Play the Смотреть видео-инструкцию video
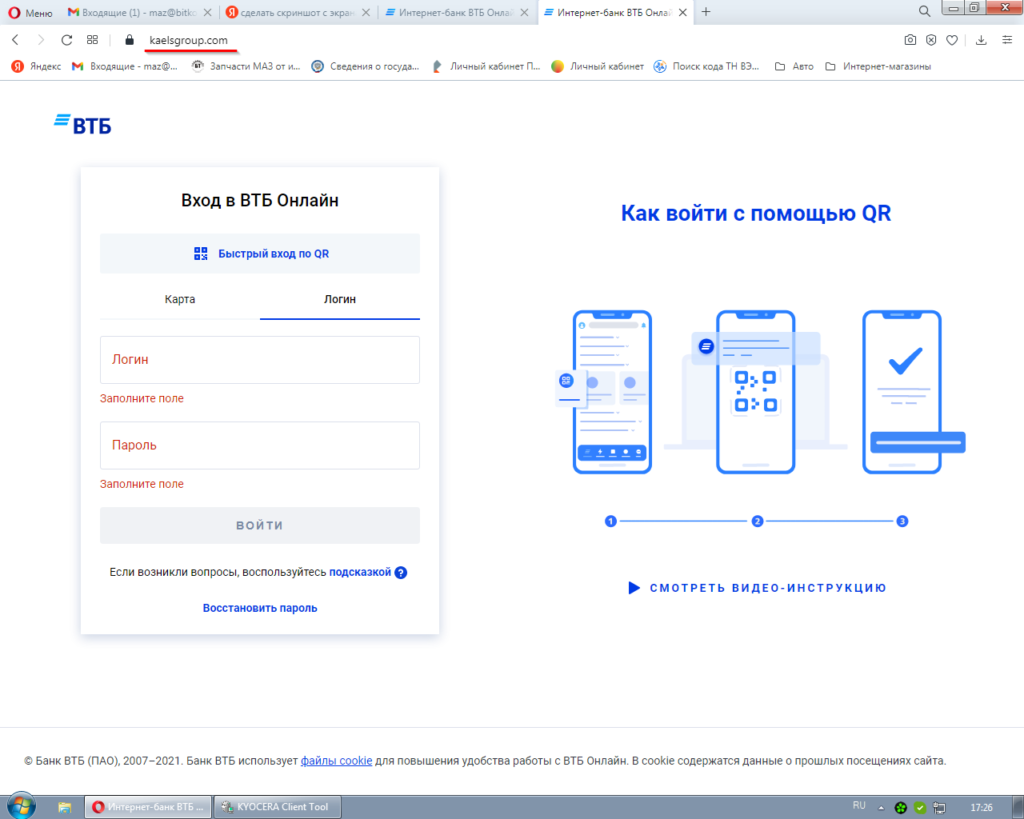This screenshot has height=819, width=1024. click(757, 588)
